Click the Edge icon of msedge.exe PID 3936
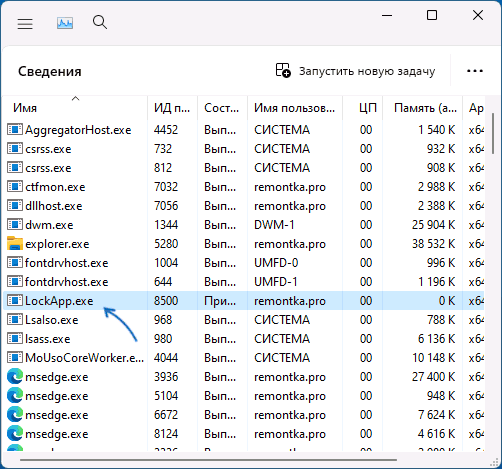502x469 pixels. point(15,377)
